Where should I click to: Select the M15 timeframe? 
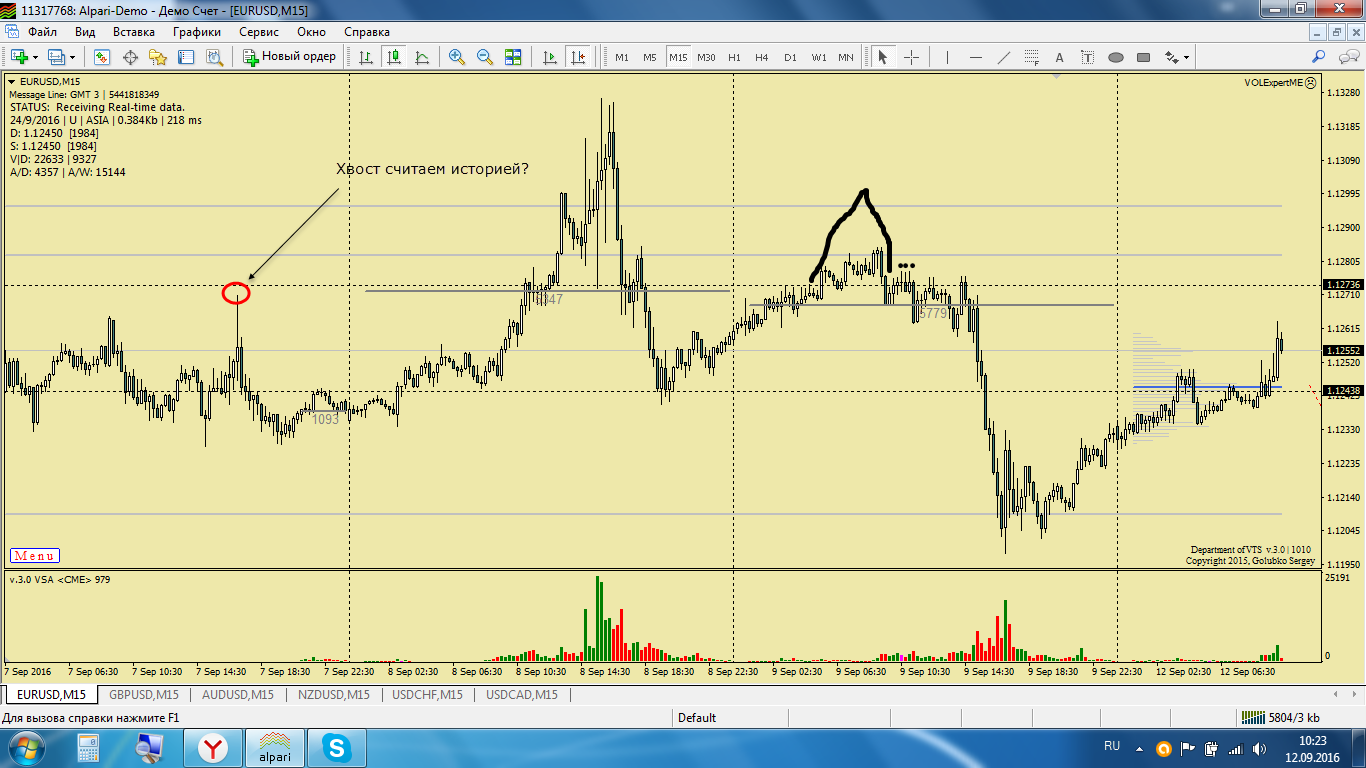678,57
